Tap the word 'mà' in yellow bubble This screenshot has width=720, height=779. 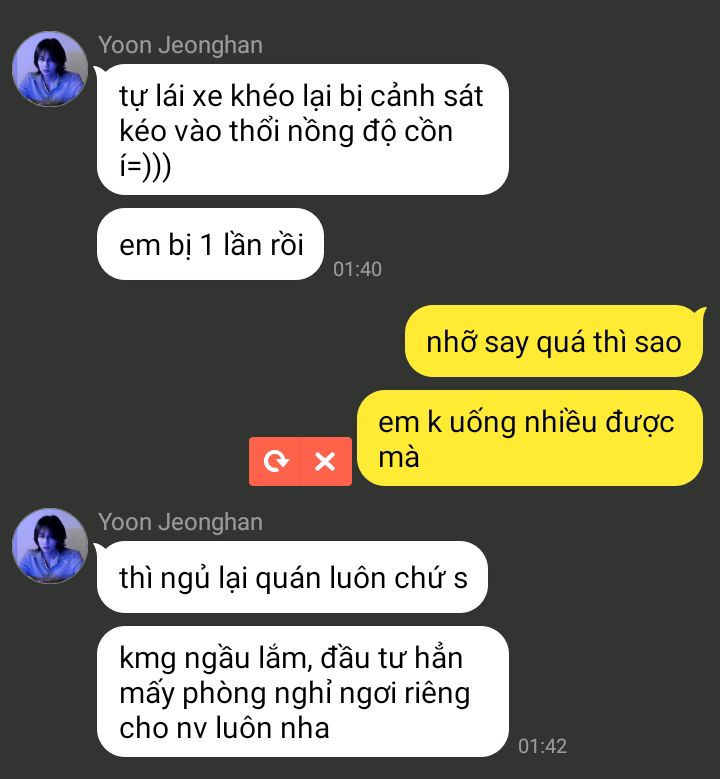(x=399, y=457)
